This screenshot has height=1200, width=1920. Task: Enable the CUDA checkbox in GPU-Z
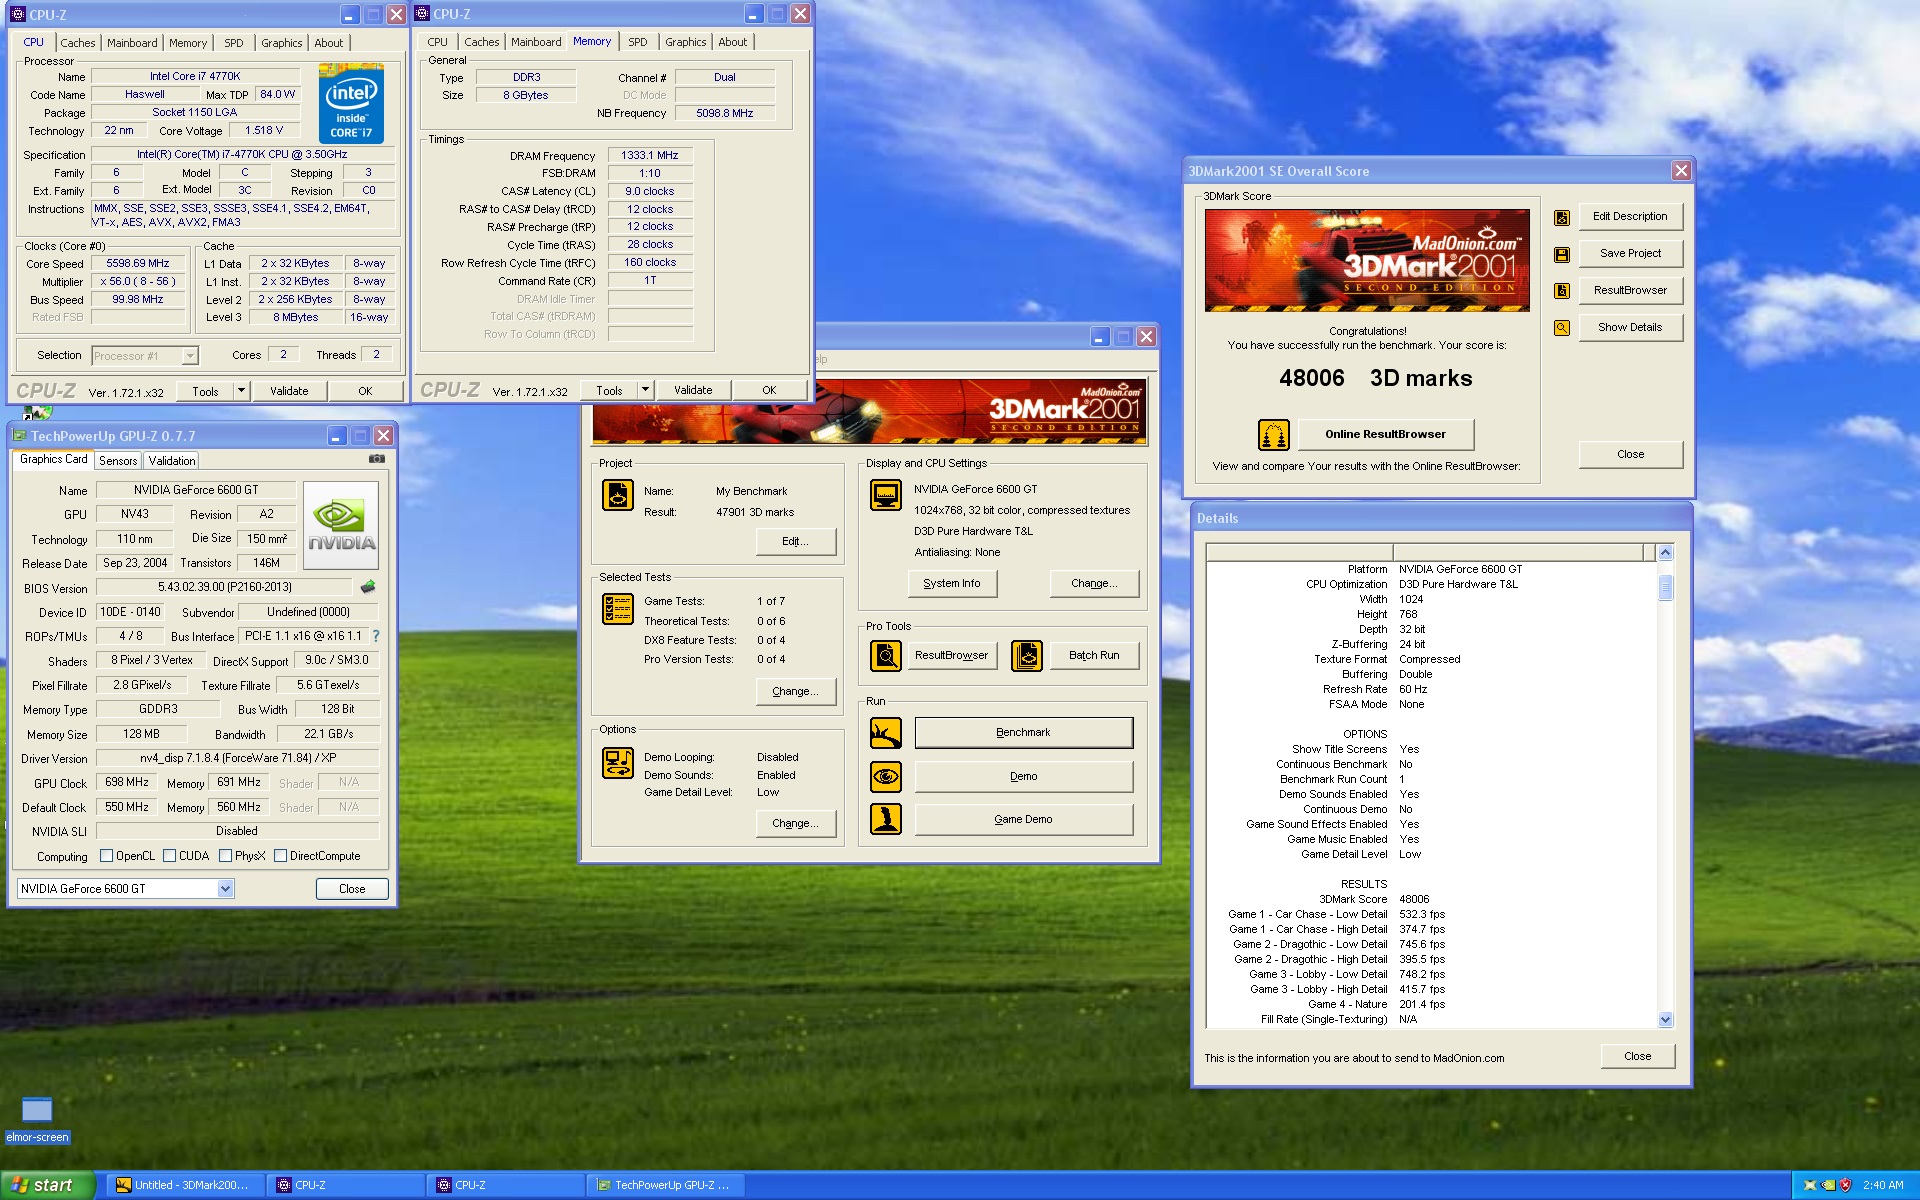(x=169, y=856)
